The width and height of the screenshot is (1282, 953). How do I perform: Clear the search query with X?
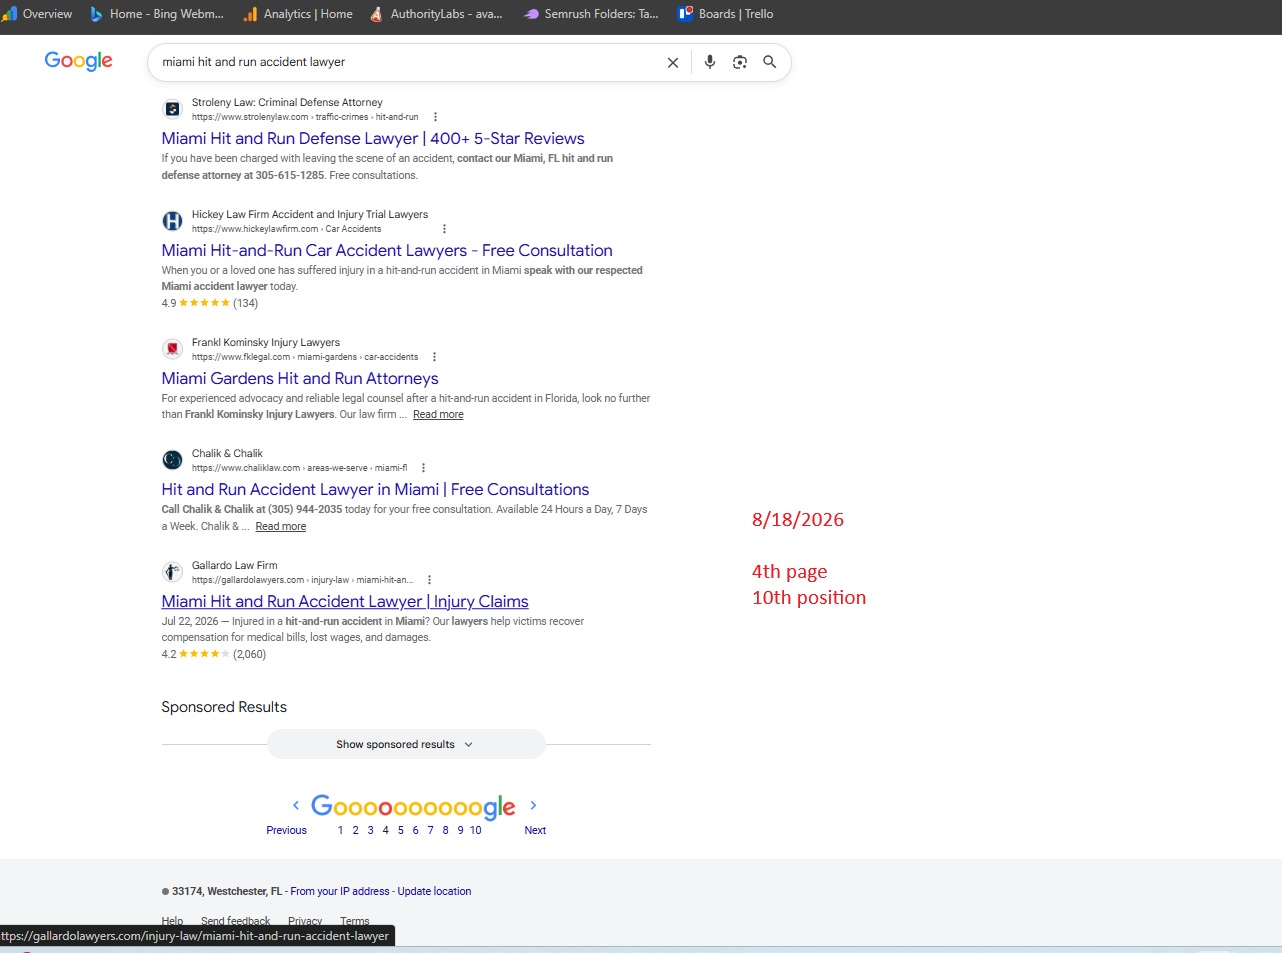[673, 62]
